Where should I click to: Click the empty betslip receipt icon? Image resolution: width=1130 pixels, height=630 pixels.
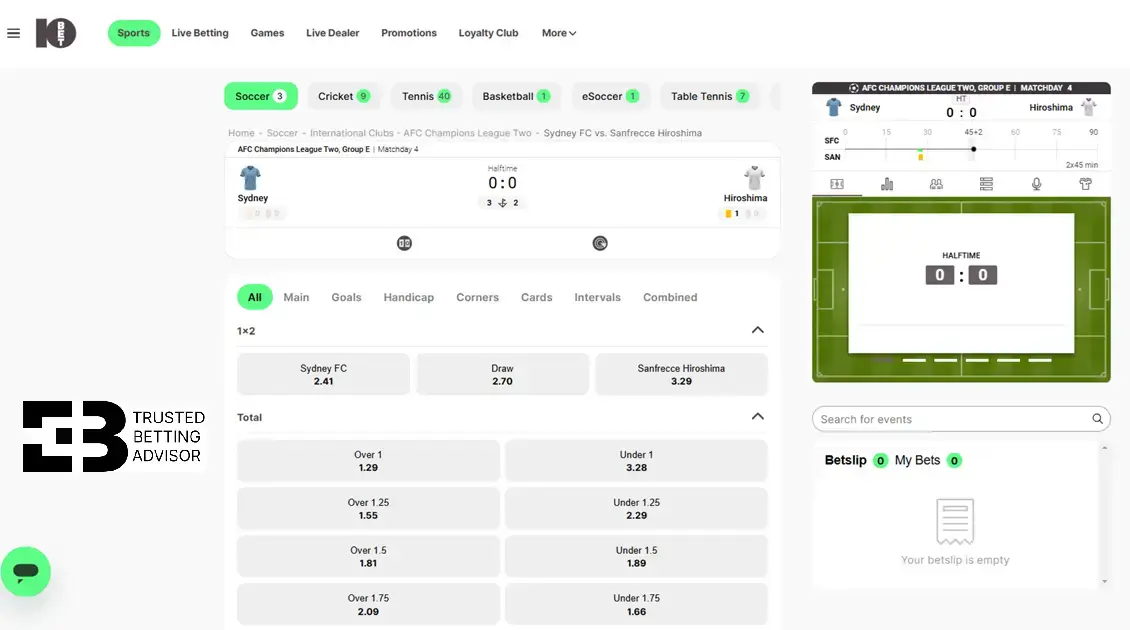coord(955,521)
